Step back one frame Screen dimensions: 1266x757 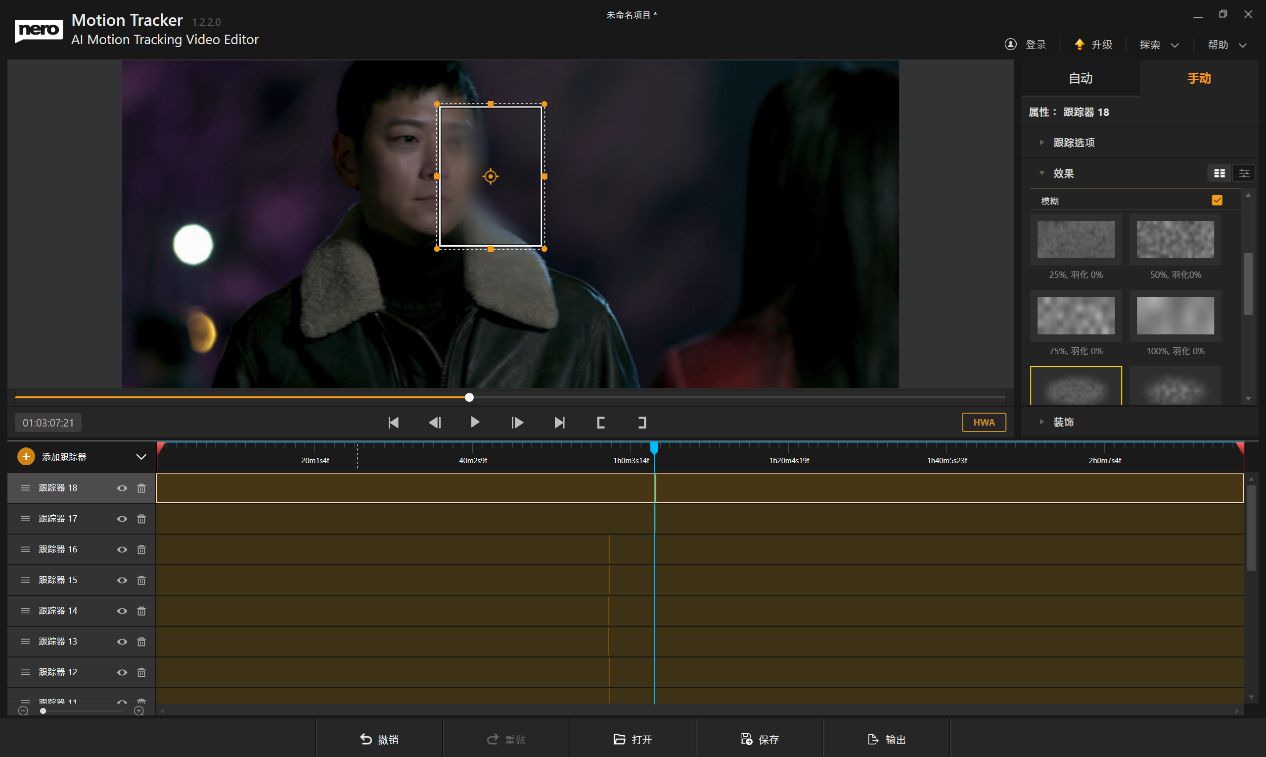click(x=435, y=422)
